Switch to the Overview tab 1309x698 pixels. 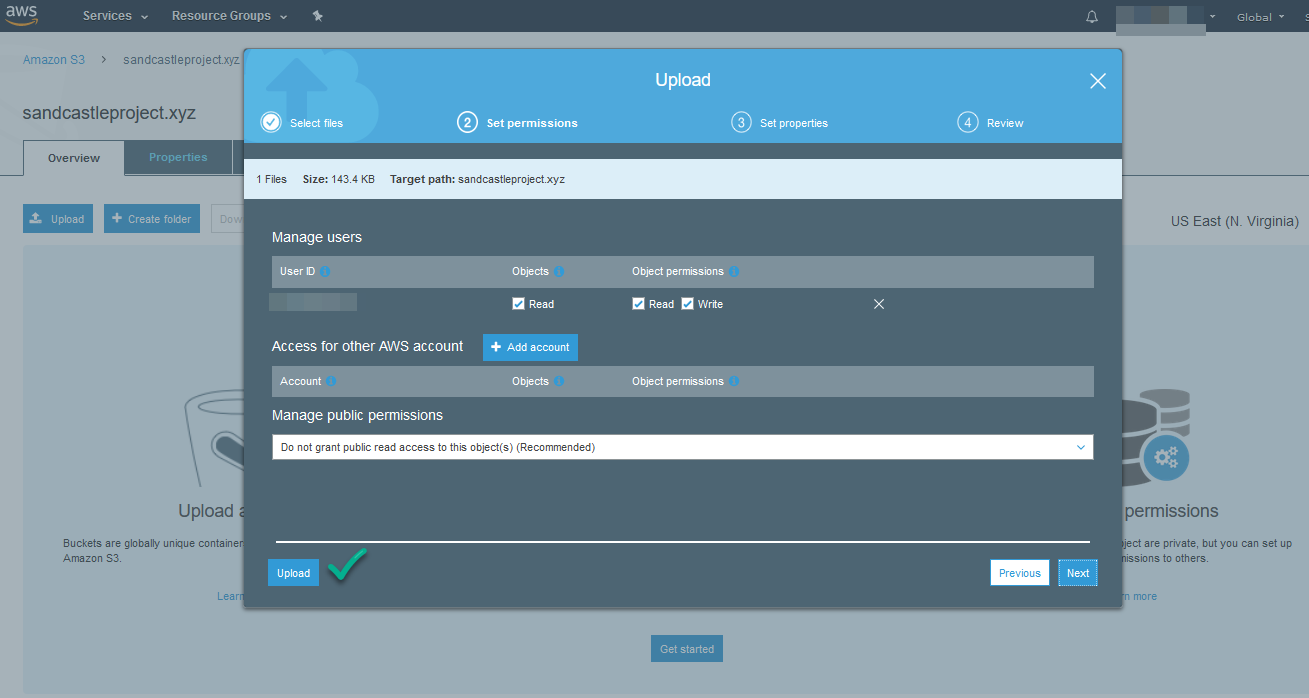click(74, 158)
